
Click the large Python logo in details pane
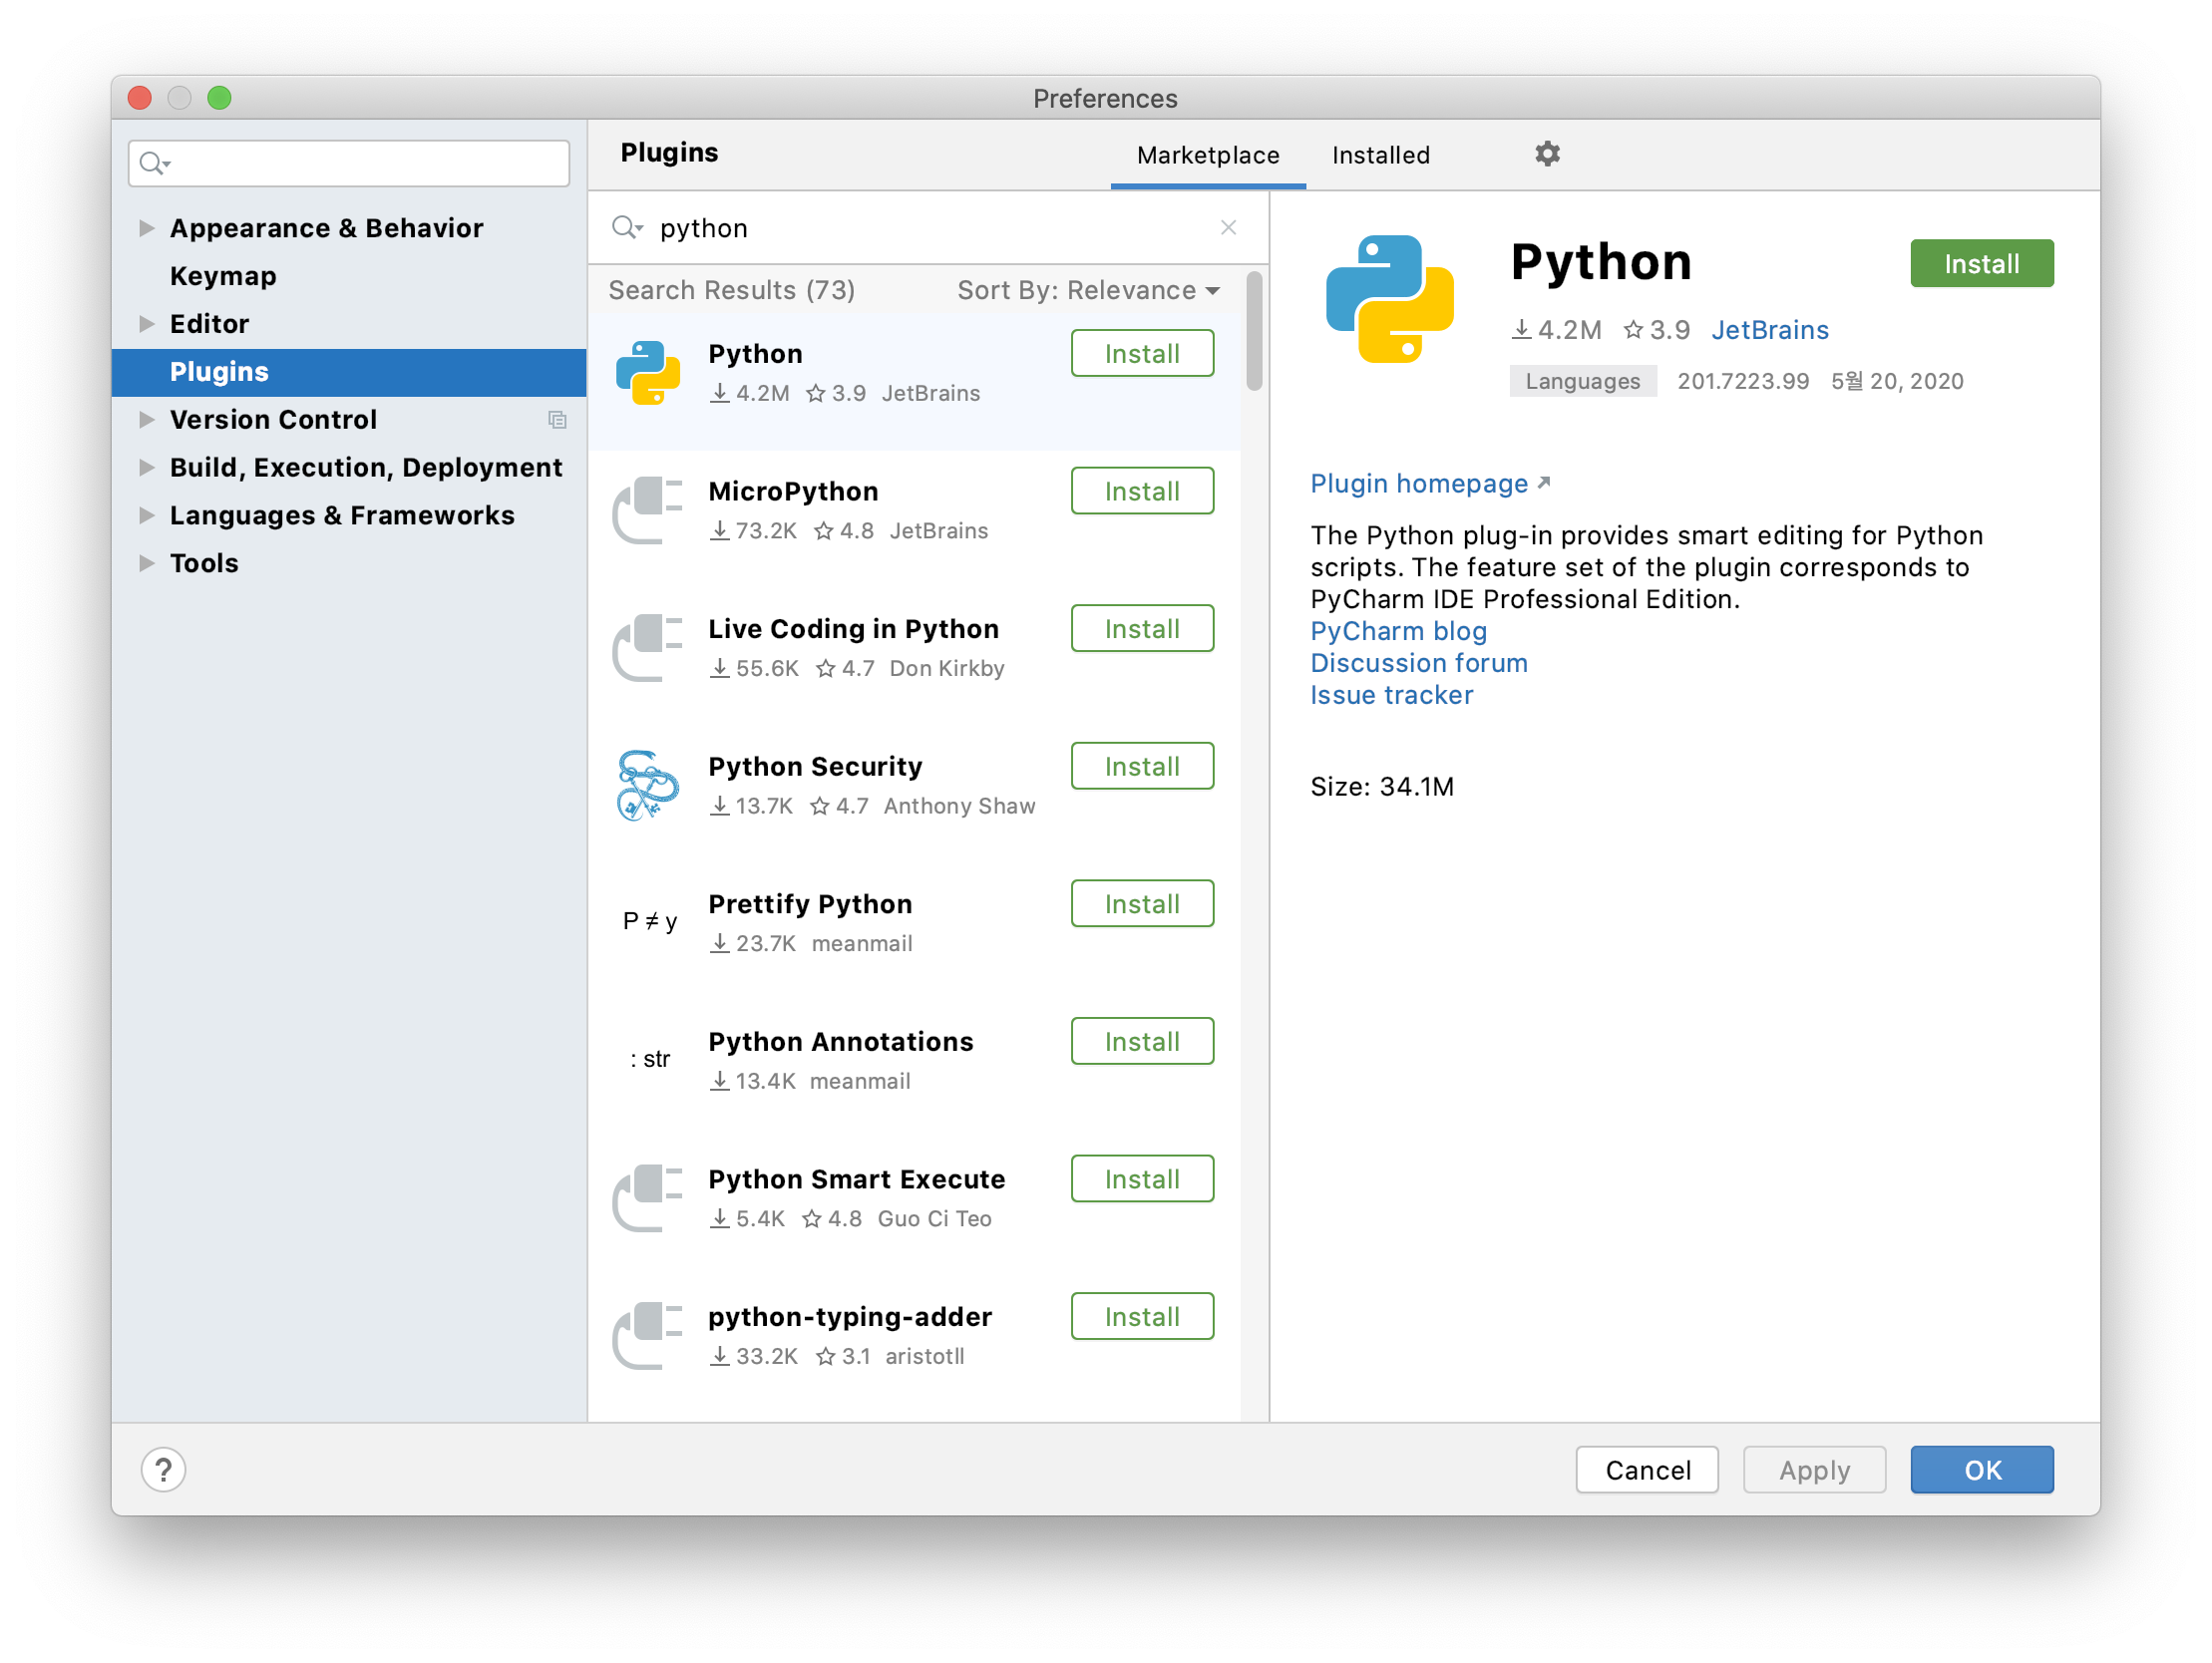[x=1389, y=299]
